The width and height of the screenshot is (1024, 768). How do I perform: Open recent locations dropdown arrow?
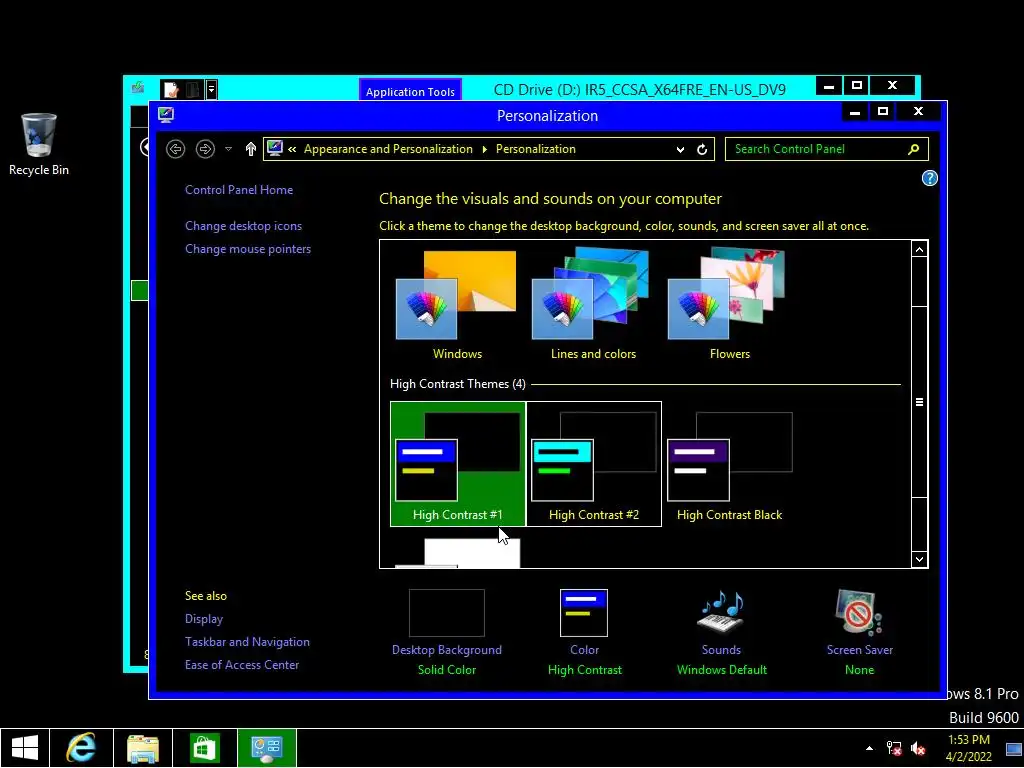[229, 149]
